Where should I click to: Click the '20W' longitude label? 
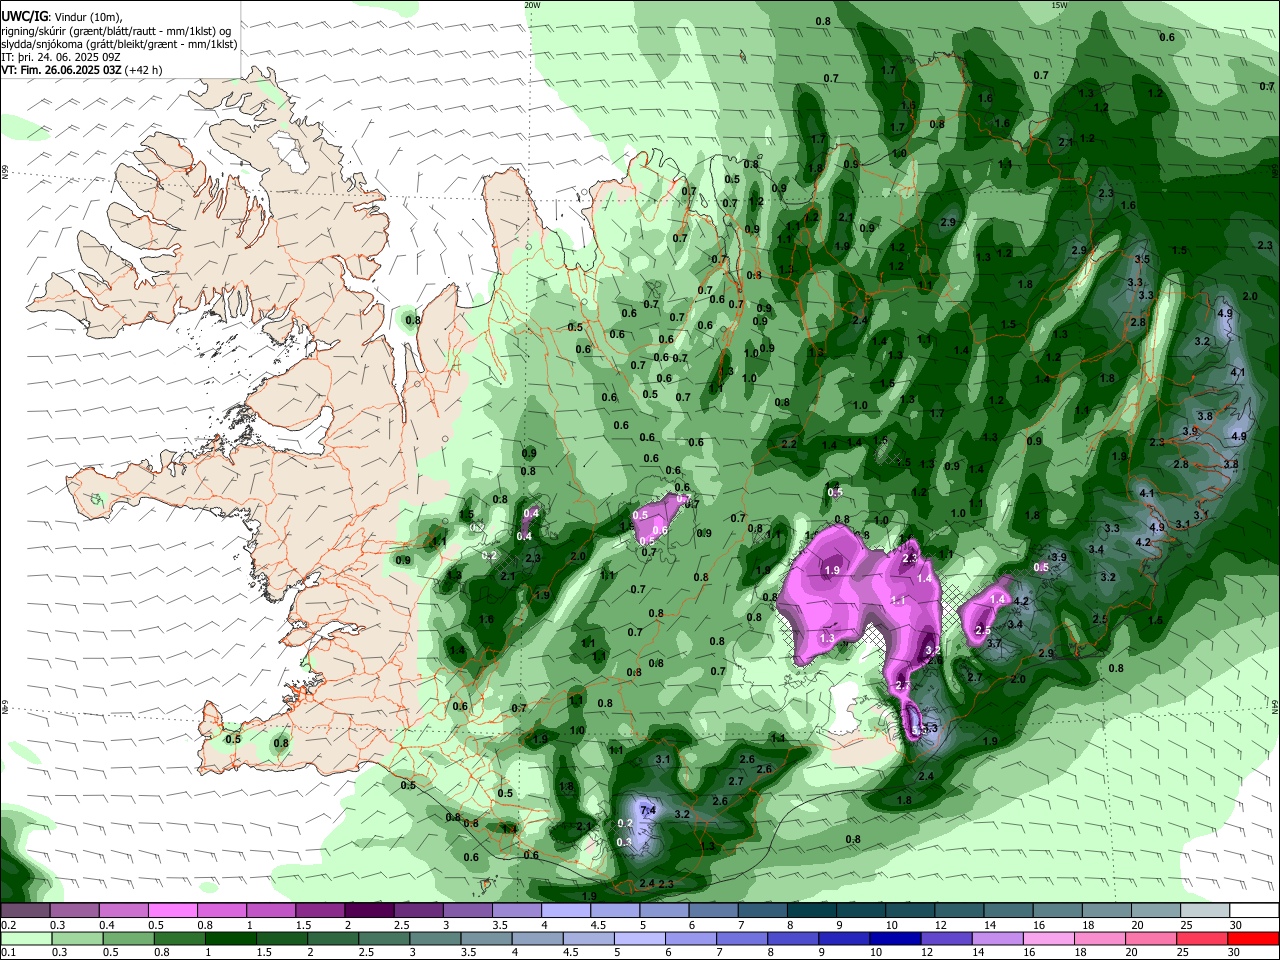(533, 5)
